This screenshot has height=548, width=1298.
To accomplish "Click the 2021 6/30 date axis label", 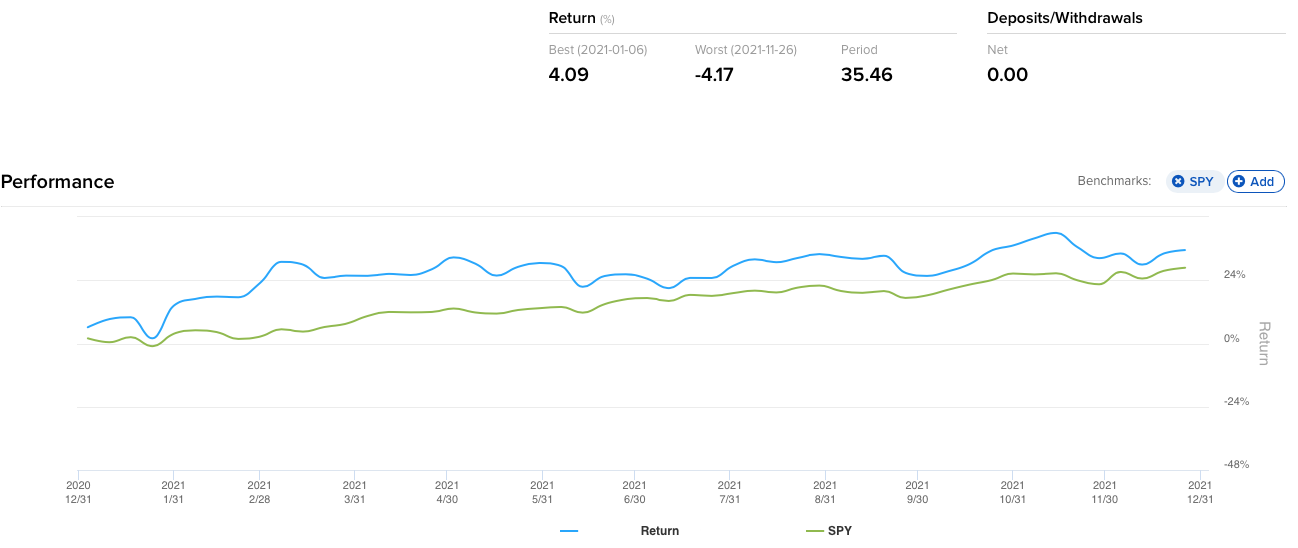I will coord(634,492).
